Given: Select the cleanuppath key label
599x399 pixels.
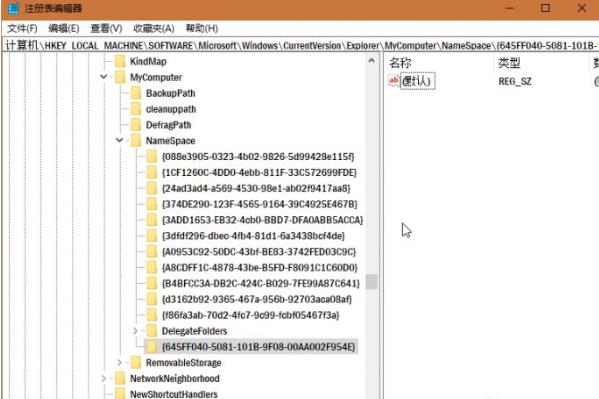Looking at the screenshot, I should (171, 109).
